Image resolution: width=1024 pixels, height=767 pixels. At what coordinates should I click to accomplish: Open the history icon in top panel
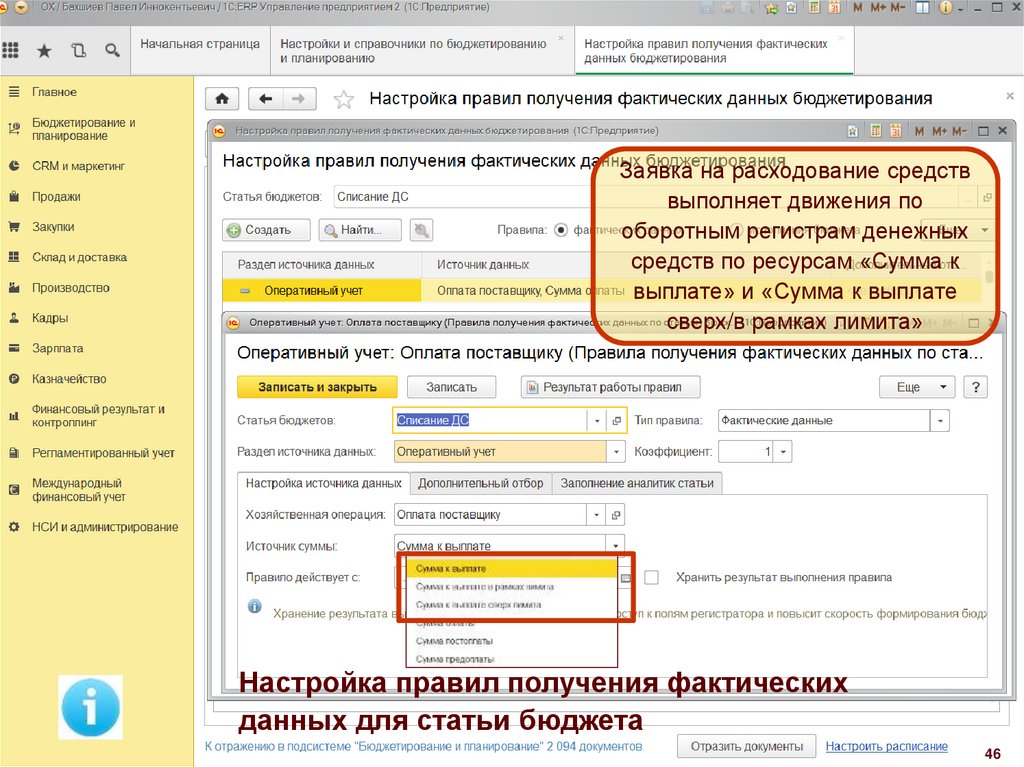point(78,50)
